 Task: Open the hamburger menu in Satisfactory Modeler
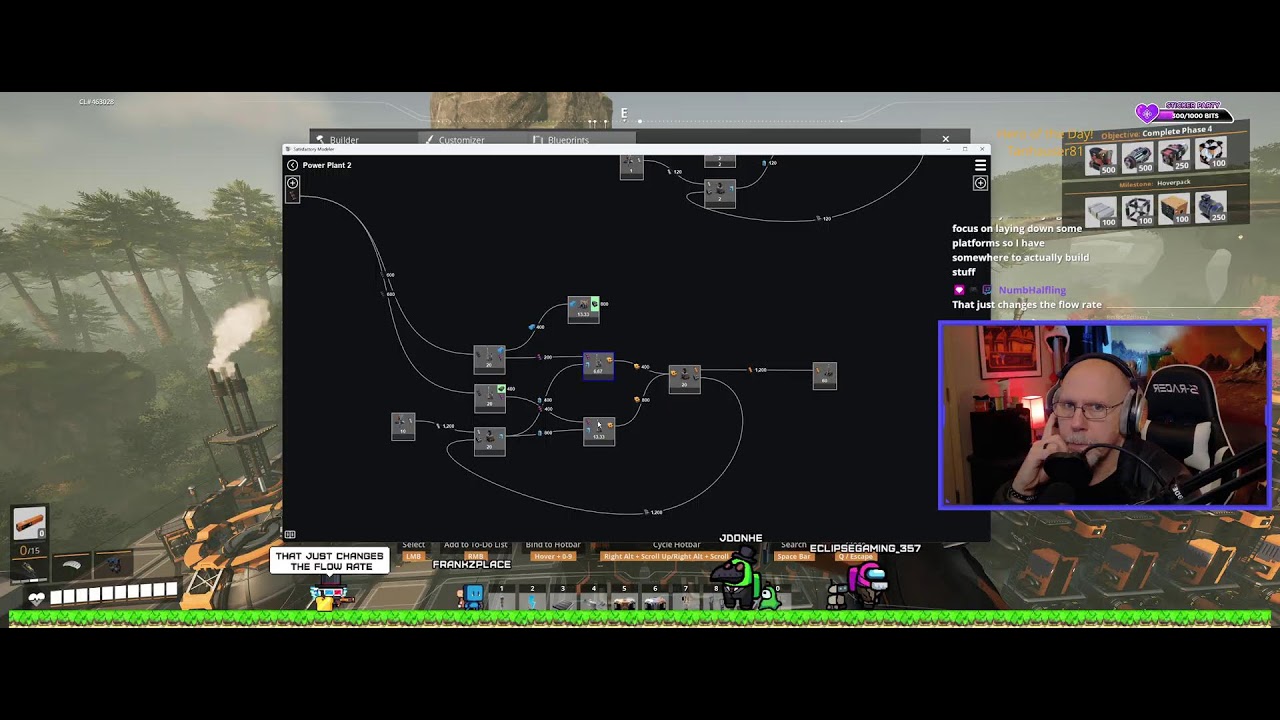coord(980,165)
